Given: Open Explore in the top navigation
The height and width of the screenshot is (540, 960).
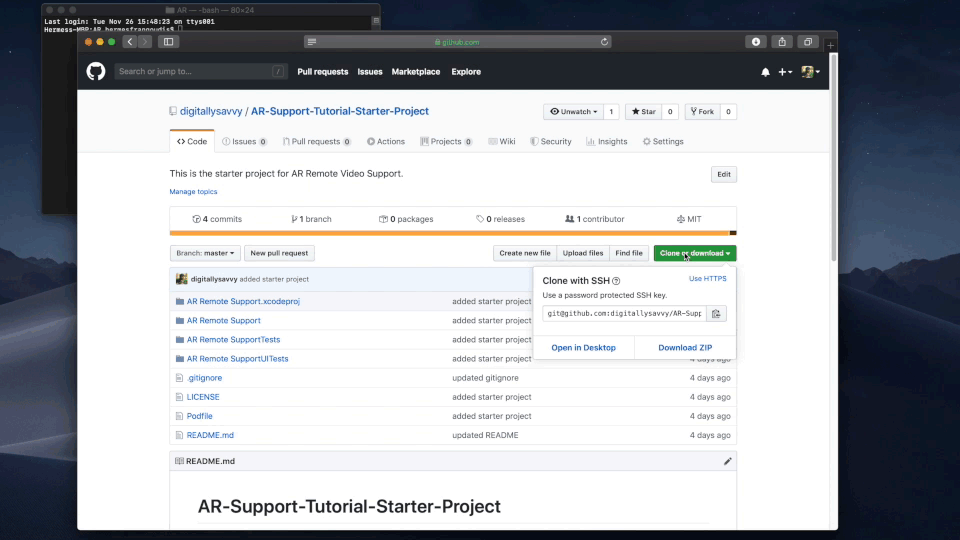Looking at the screenshot, I should (466, 72).
